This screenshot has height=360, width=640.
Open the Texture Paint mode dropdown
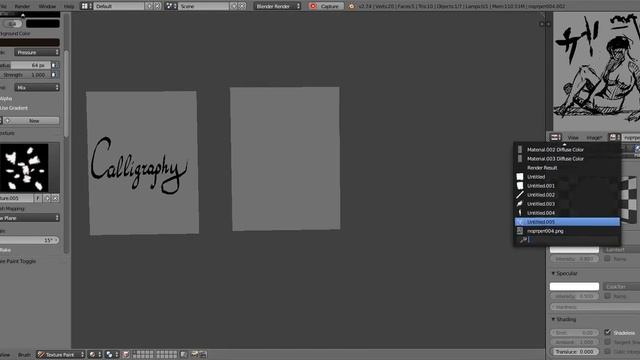click(61, 355)
